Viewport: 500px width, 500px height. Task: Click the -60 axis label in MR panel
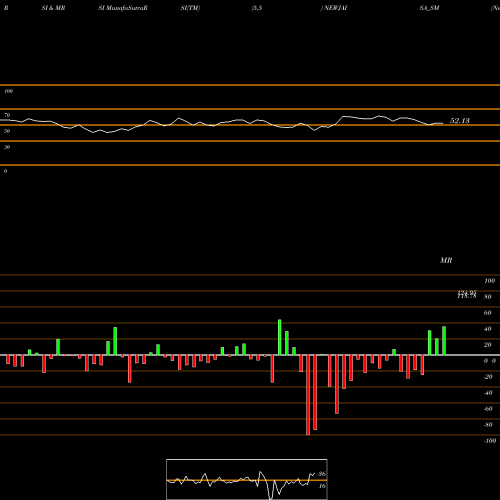coord(488,409)
